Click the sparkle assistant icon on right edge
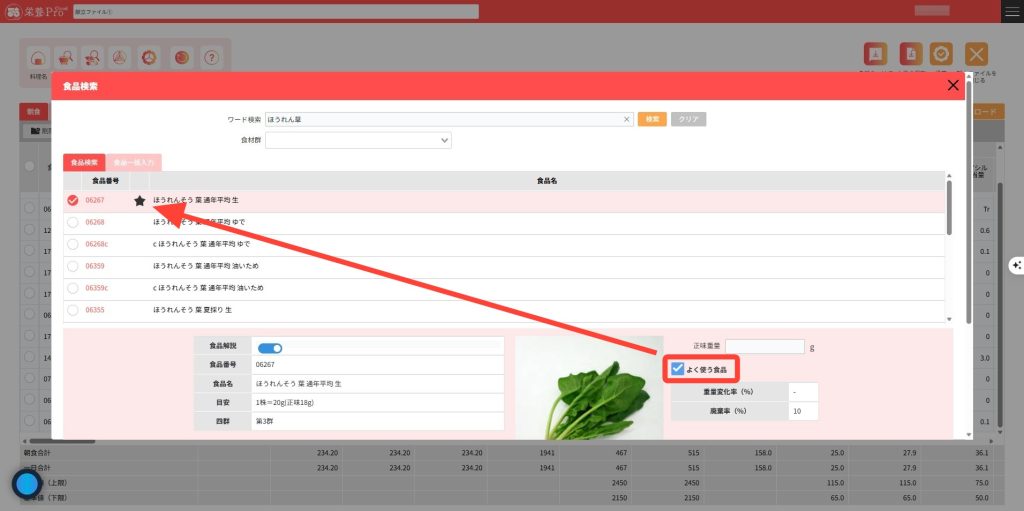 (x=1016, y=265)
